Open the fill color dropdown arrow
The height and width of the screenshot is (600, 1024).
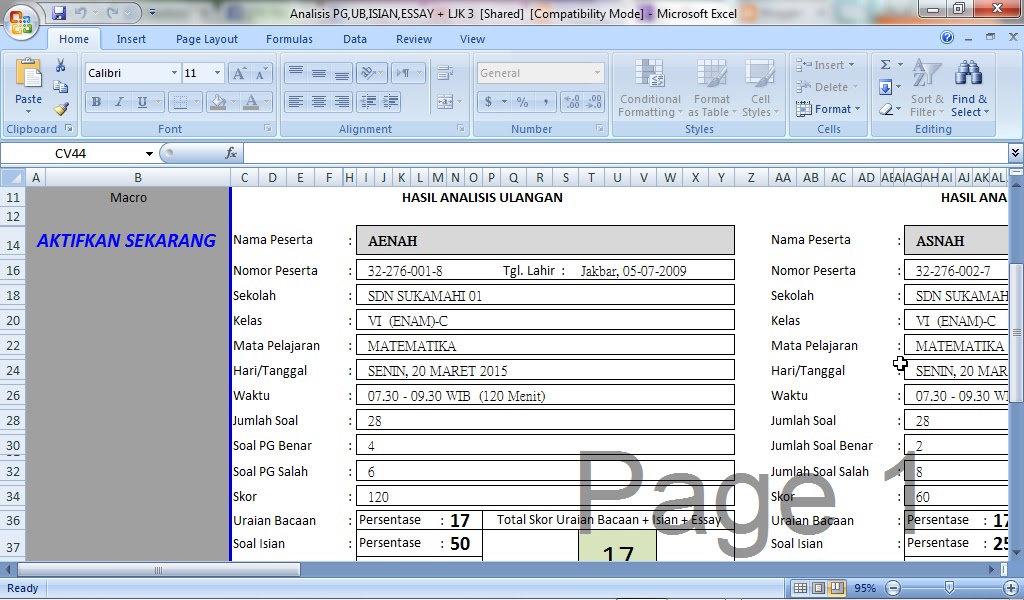(233, 102)
